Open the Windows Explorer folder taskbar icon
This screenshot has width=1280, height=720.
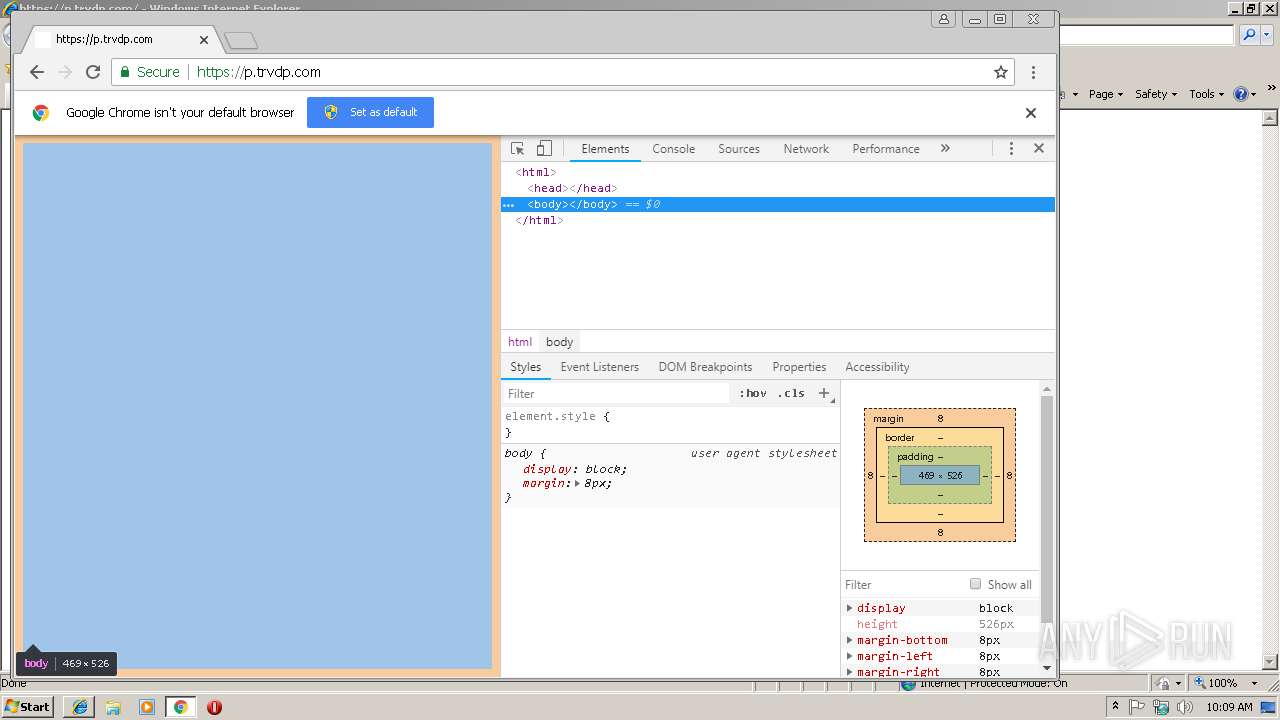coord(113,707)
